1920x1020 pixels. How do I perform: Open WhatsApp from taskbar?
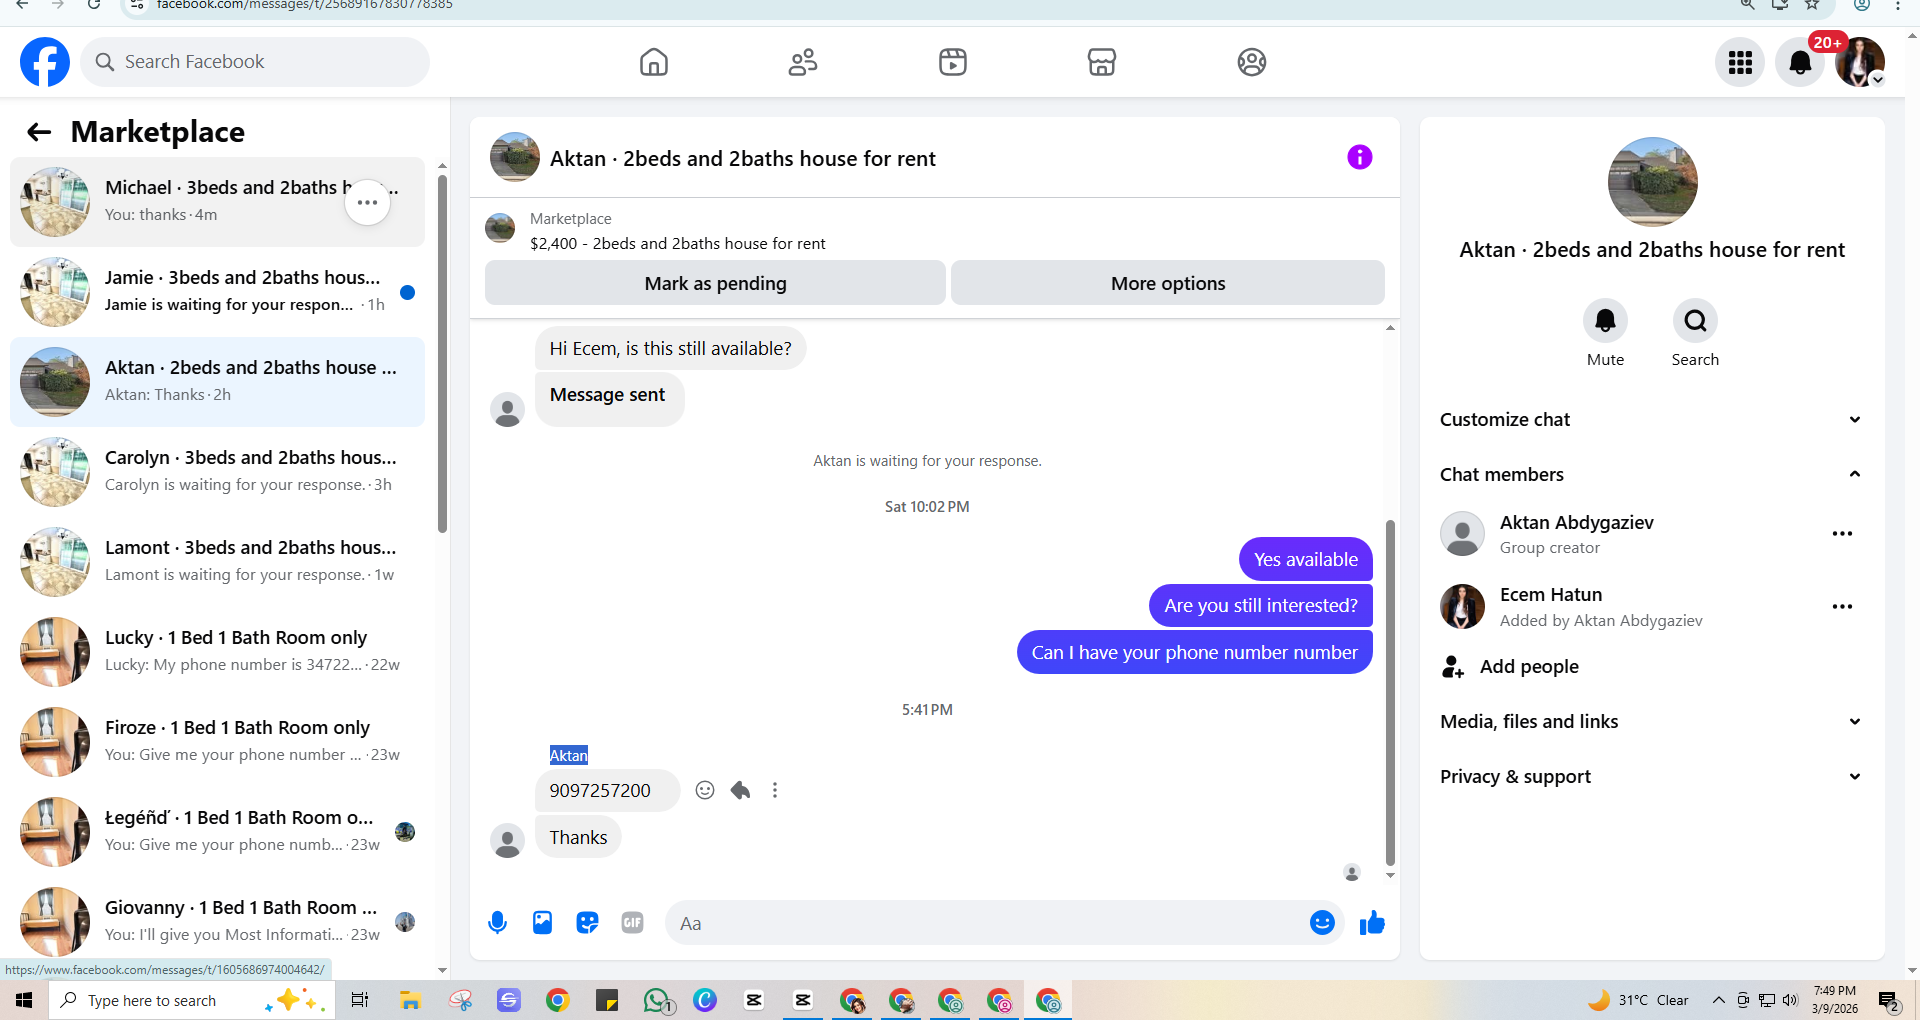(657, 1000)
